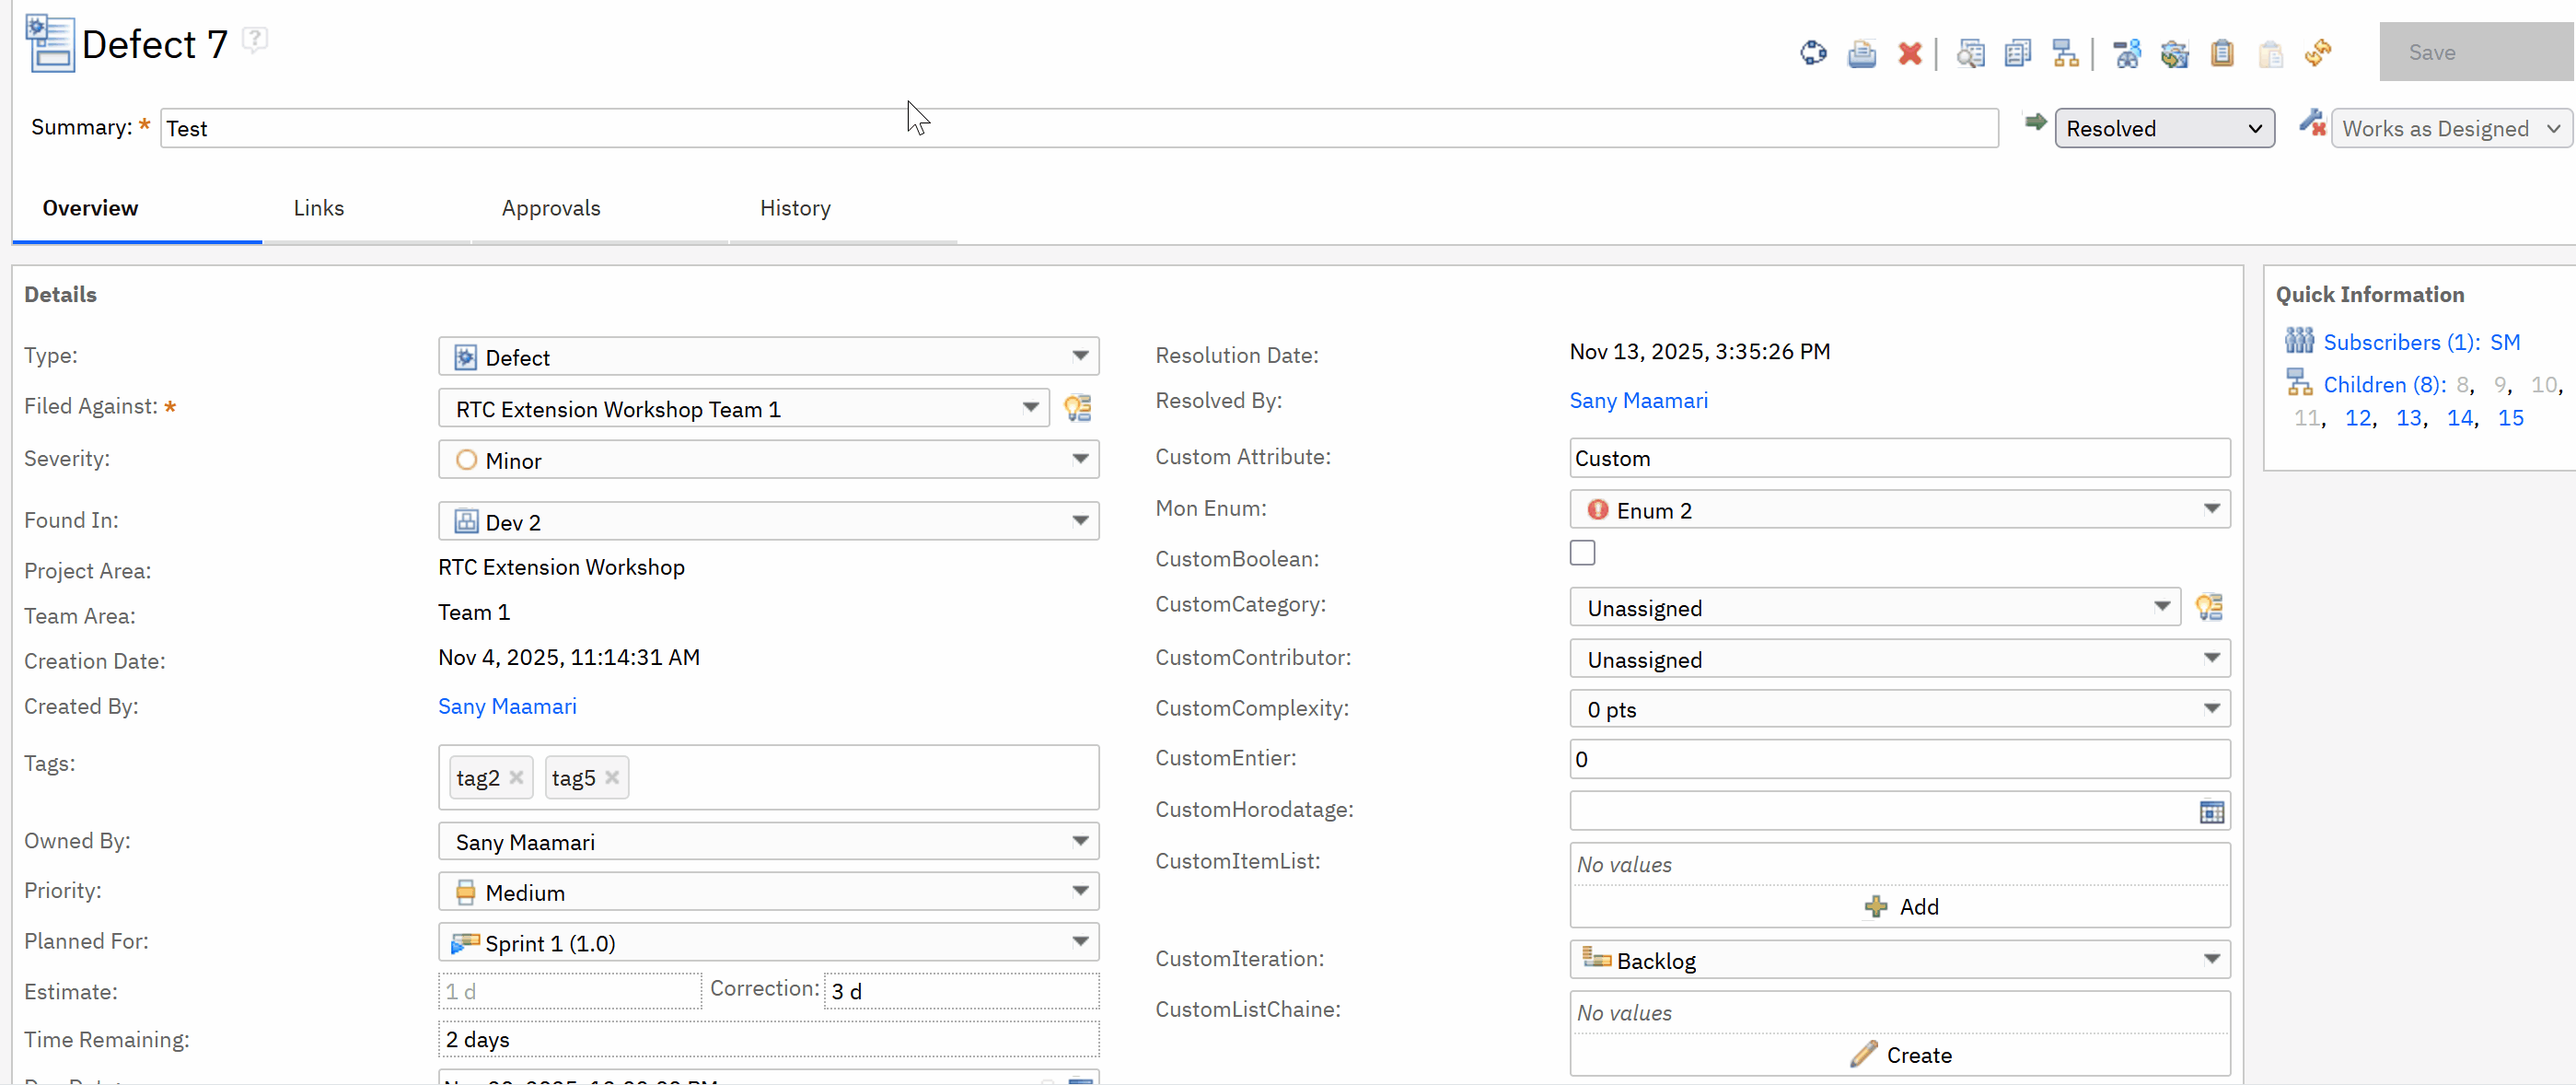Open child work item 8
2576x1085 pixels.
[2462, 384]
